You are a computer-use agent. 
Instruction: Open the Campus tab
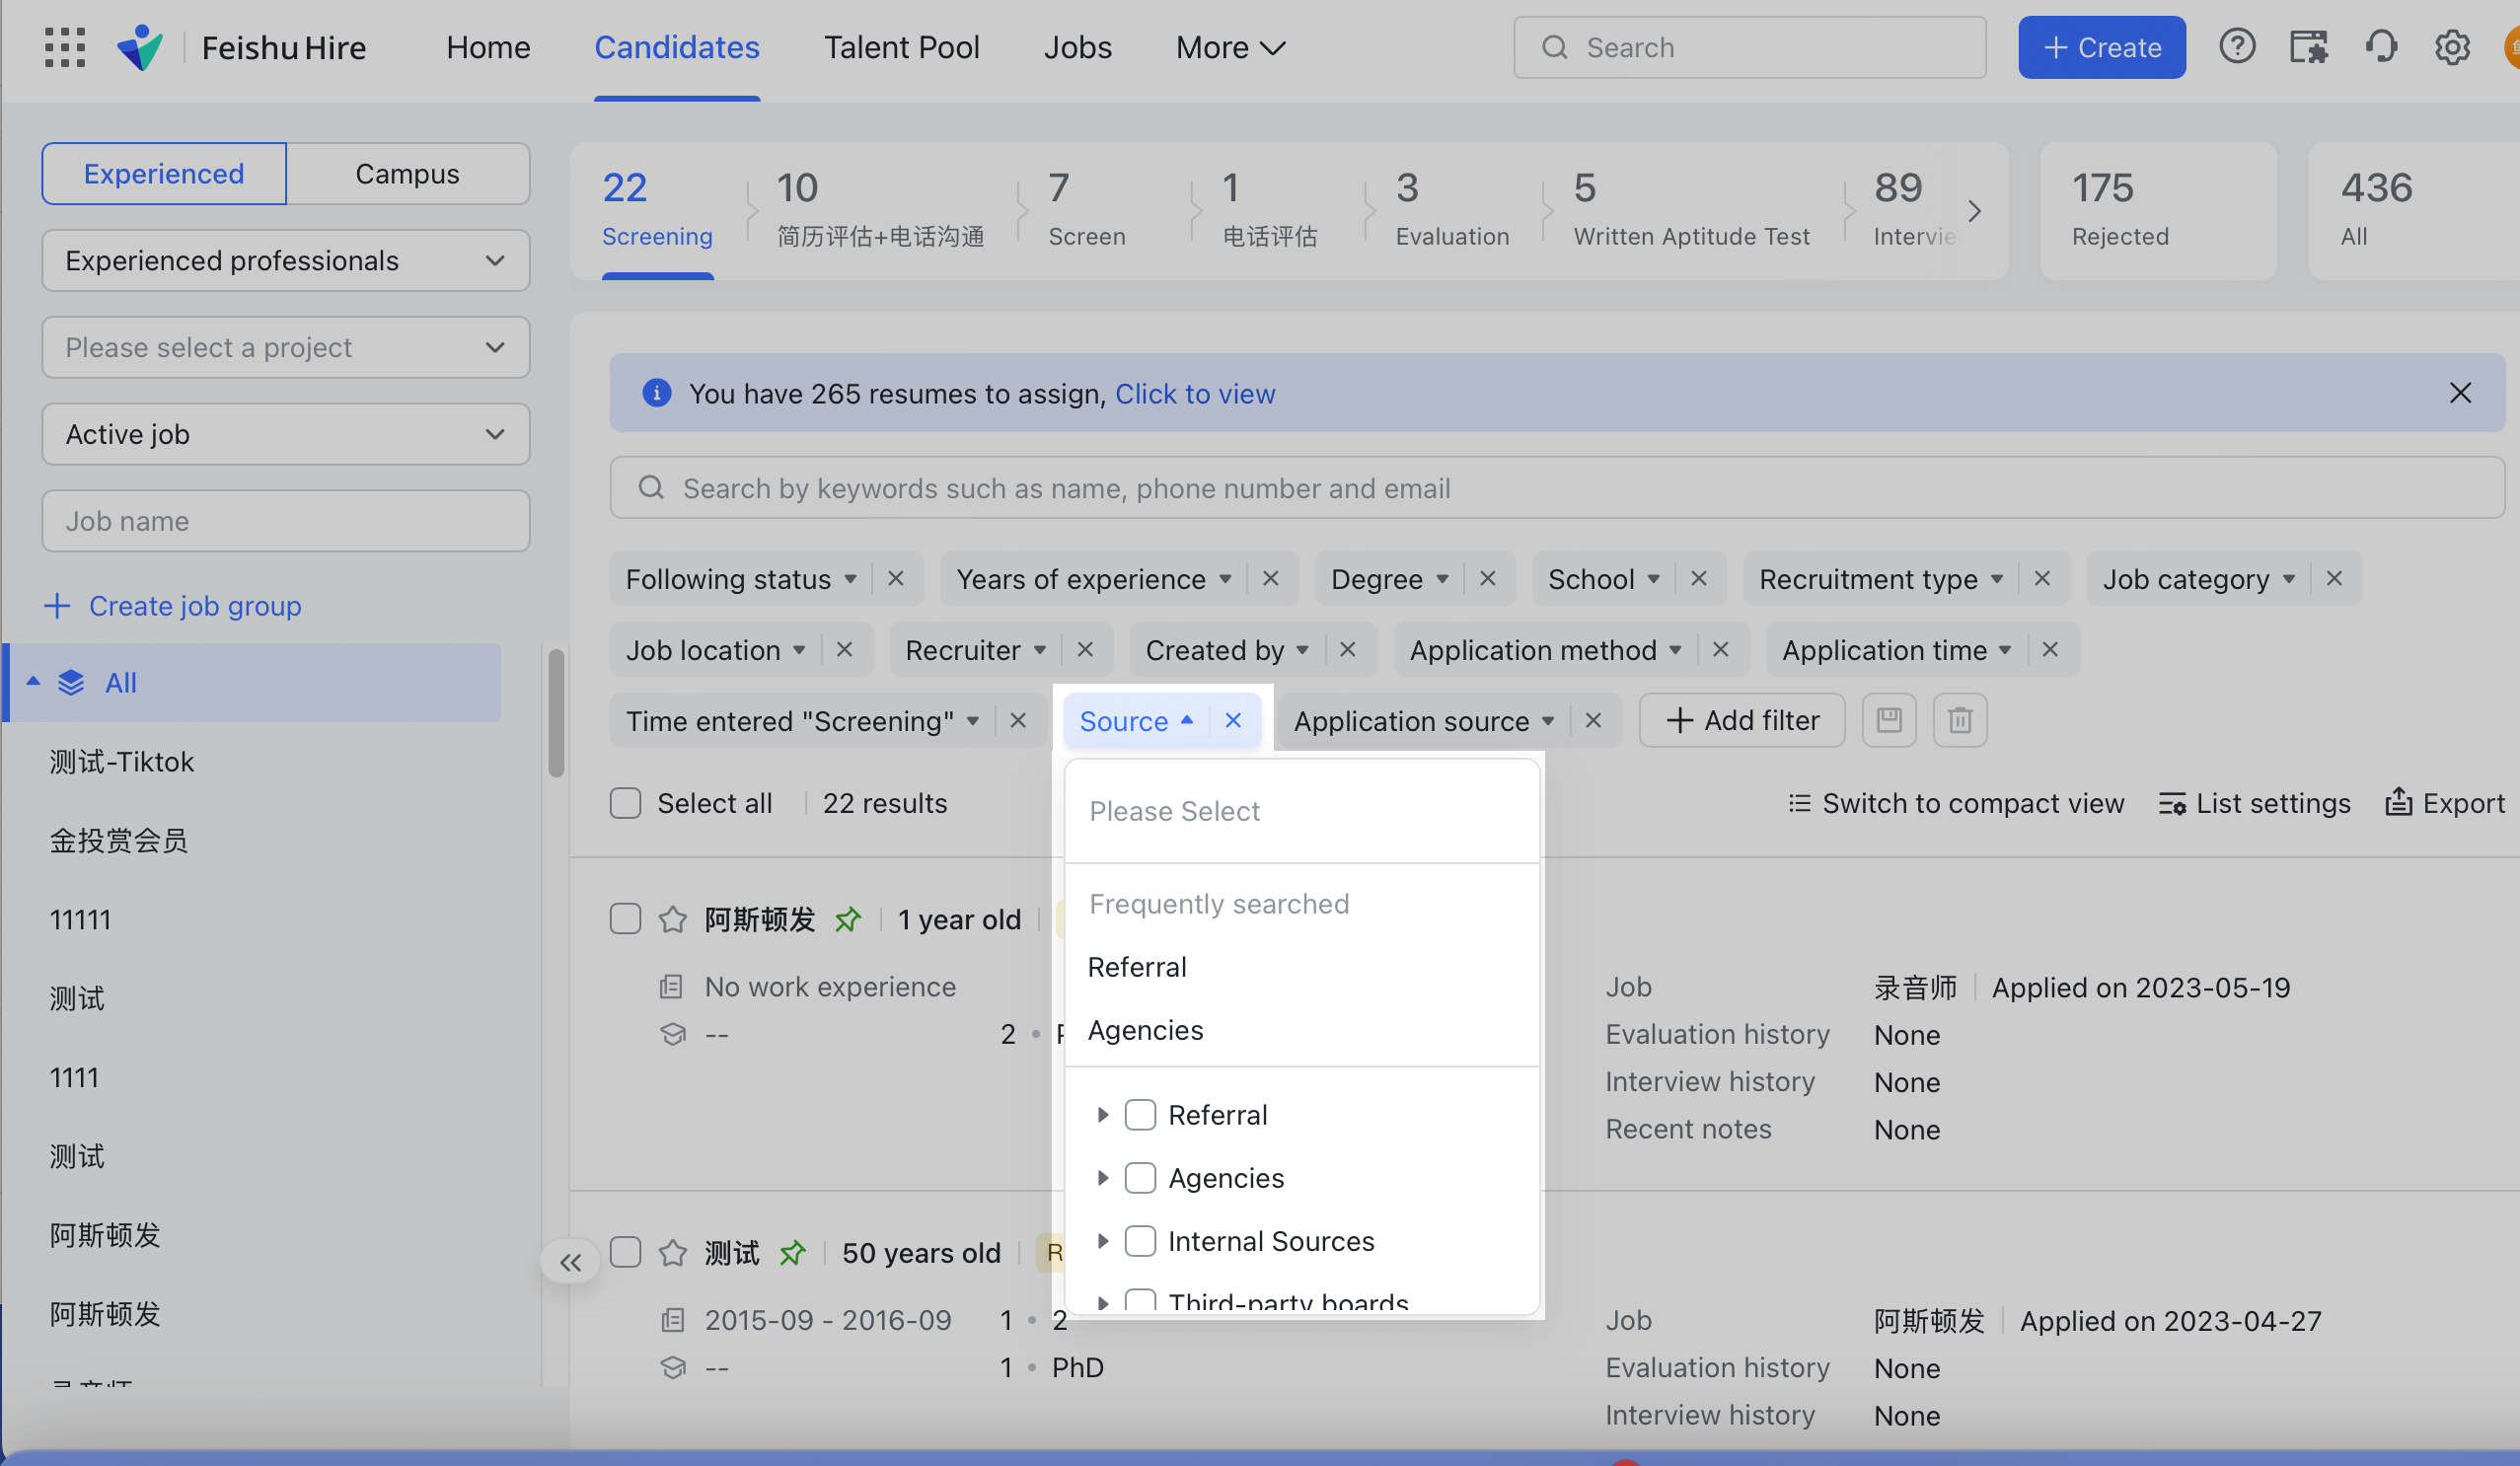tap(407, 173)
